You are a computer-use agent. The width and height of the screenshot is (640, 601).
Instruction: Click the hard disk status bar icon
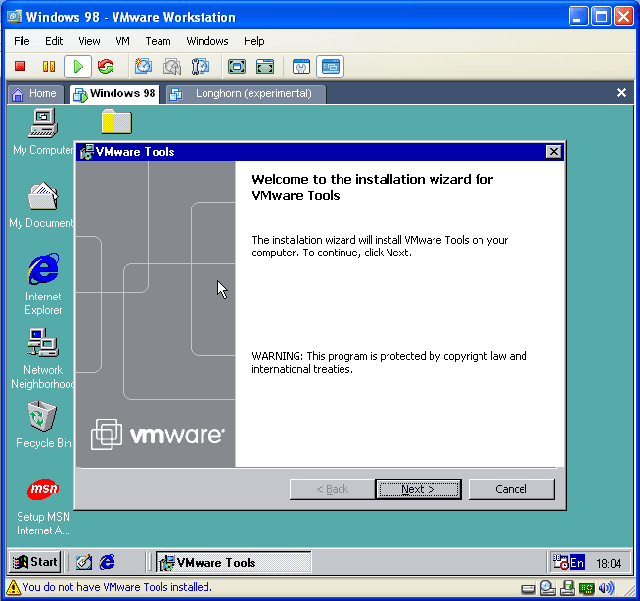point(529,588)
